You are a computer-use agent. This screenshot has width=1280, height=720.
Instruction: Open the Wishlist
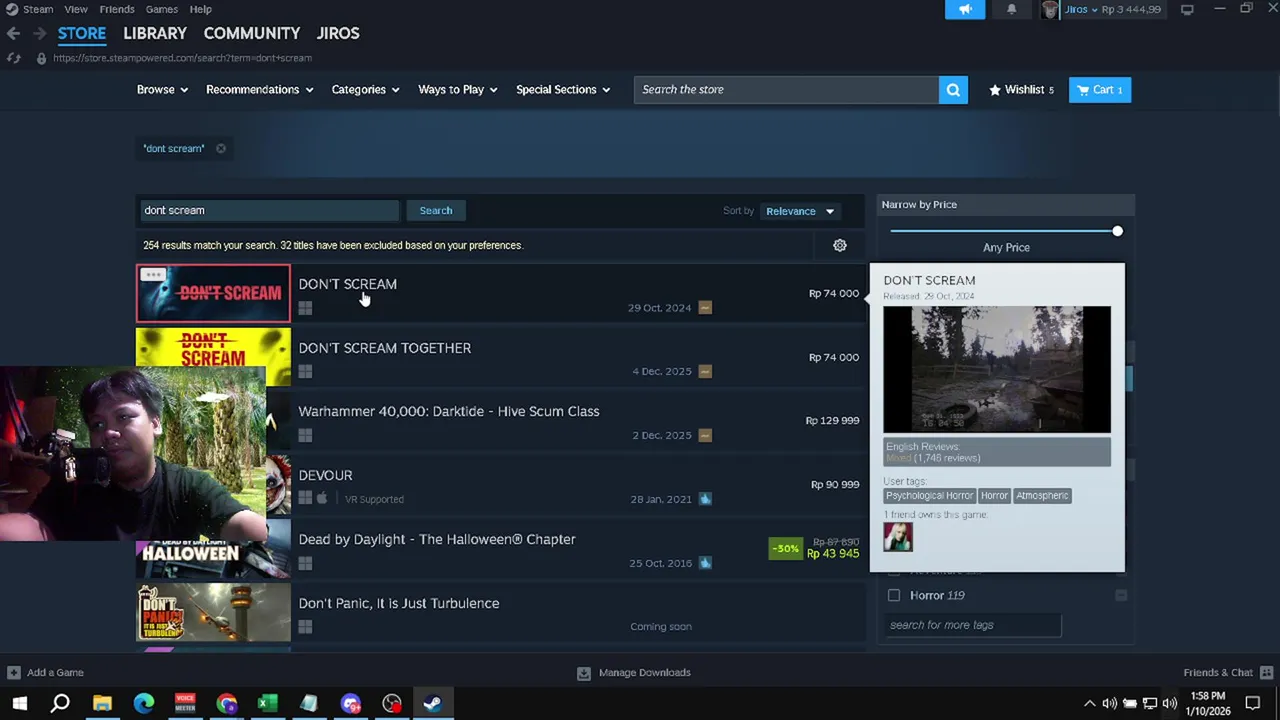click(x=1021, y=90)
